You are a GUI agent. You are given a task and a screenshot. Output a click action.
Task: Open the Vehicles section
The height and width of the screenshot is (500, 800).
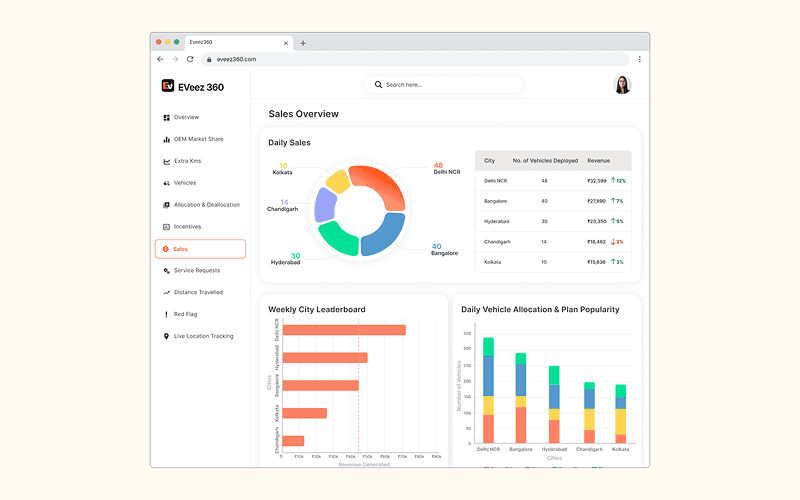(x=185, y=183)
